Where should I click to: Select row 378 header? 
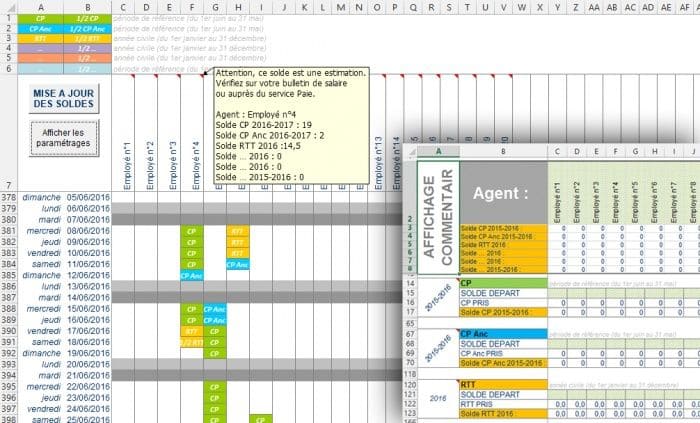tap(8, 197)
